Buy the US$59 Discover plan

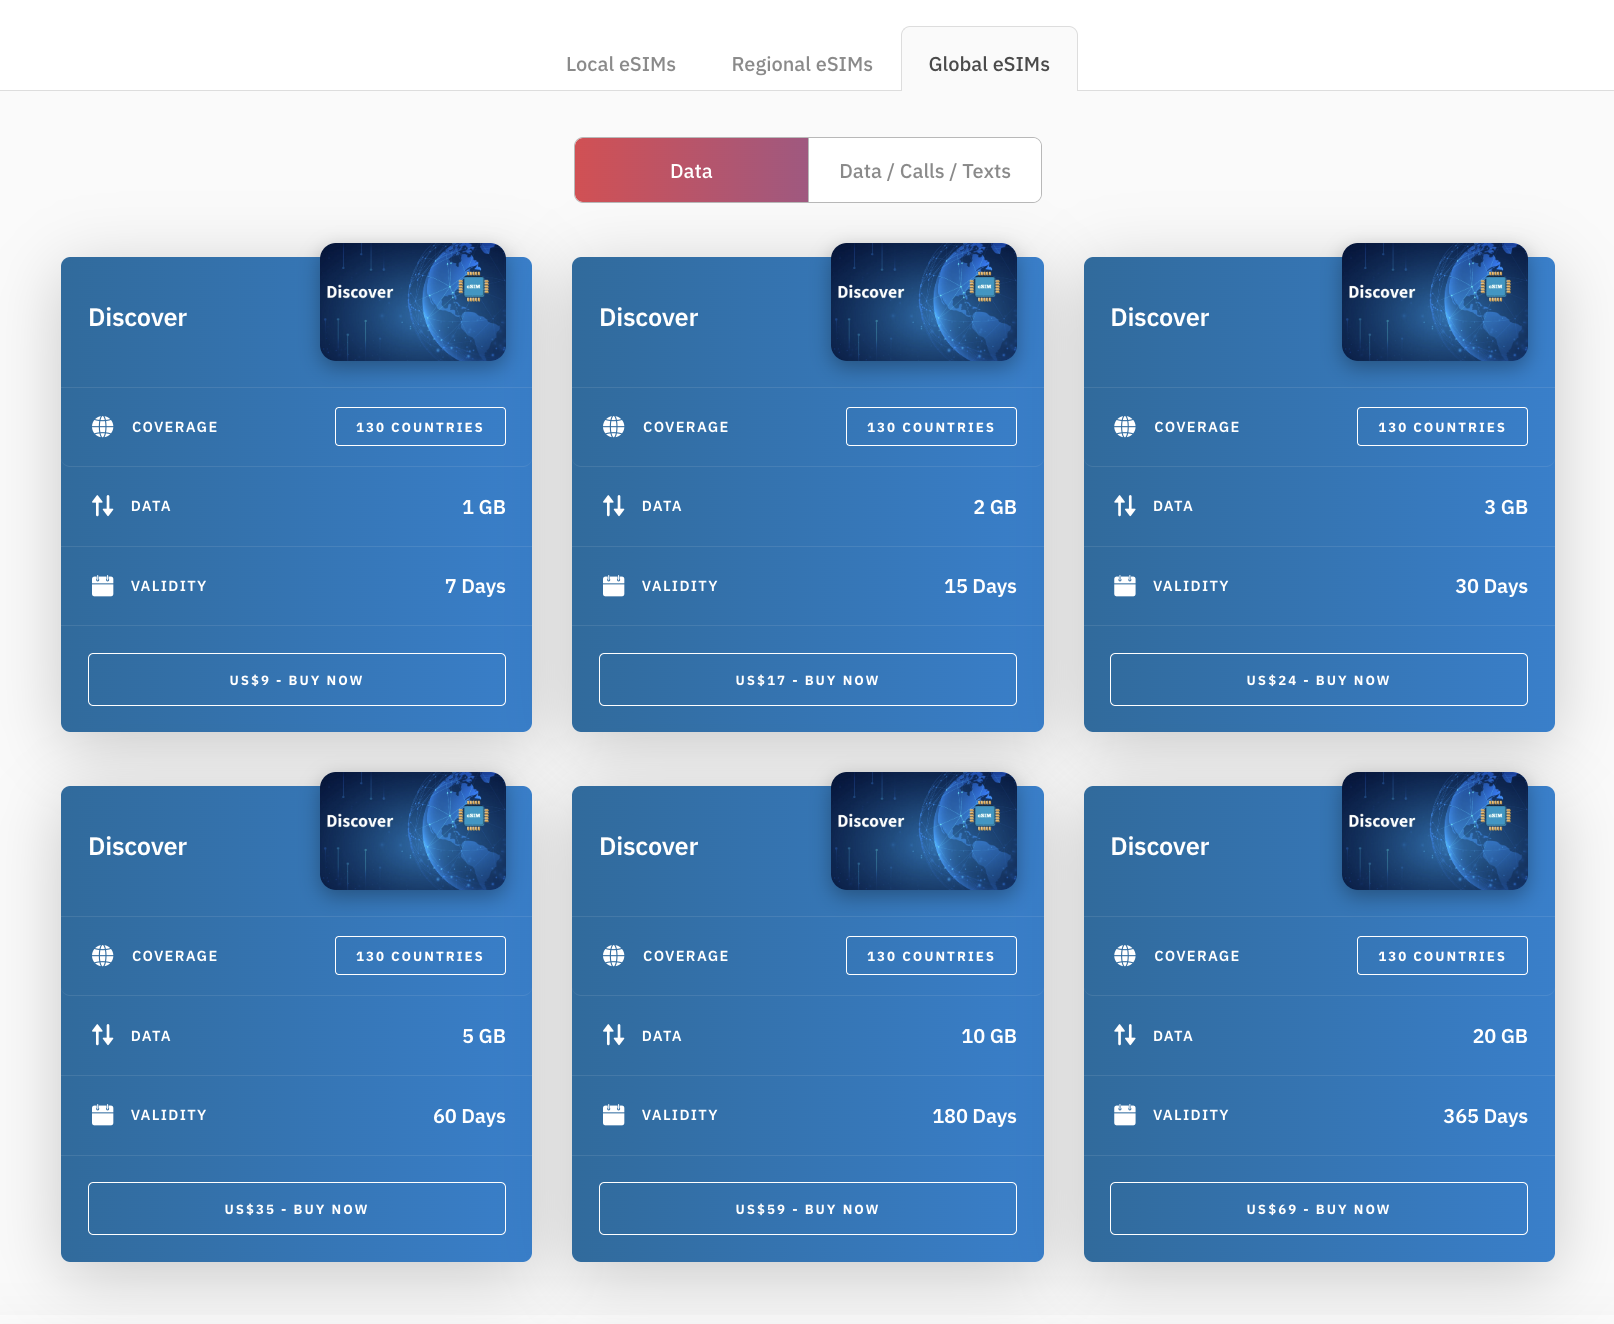click(807, 1209)
